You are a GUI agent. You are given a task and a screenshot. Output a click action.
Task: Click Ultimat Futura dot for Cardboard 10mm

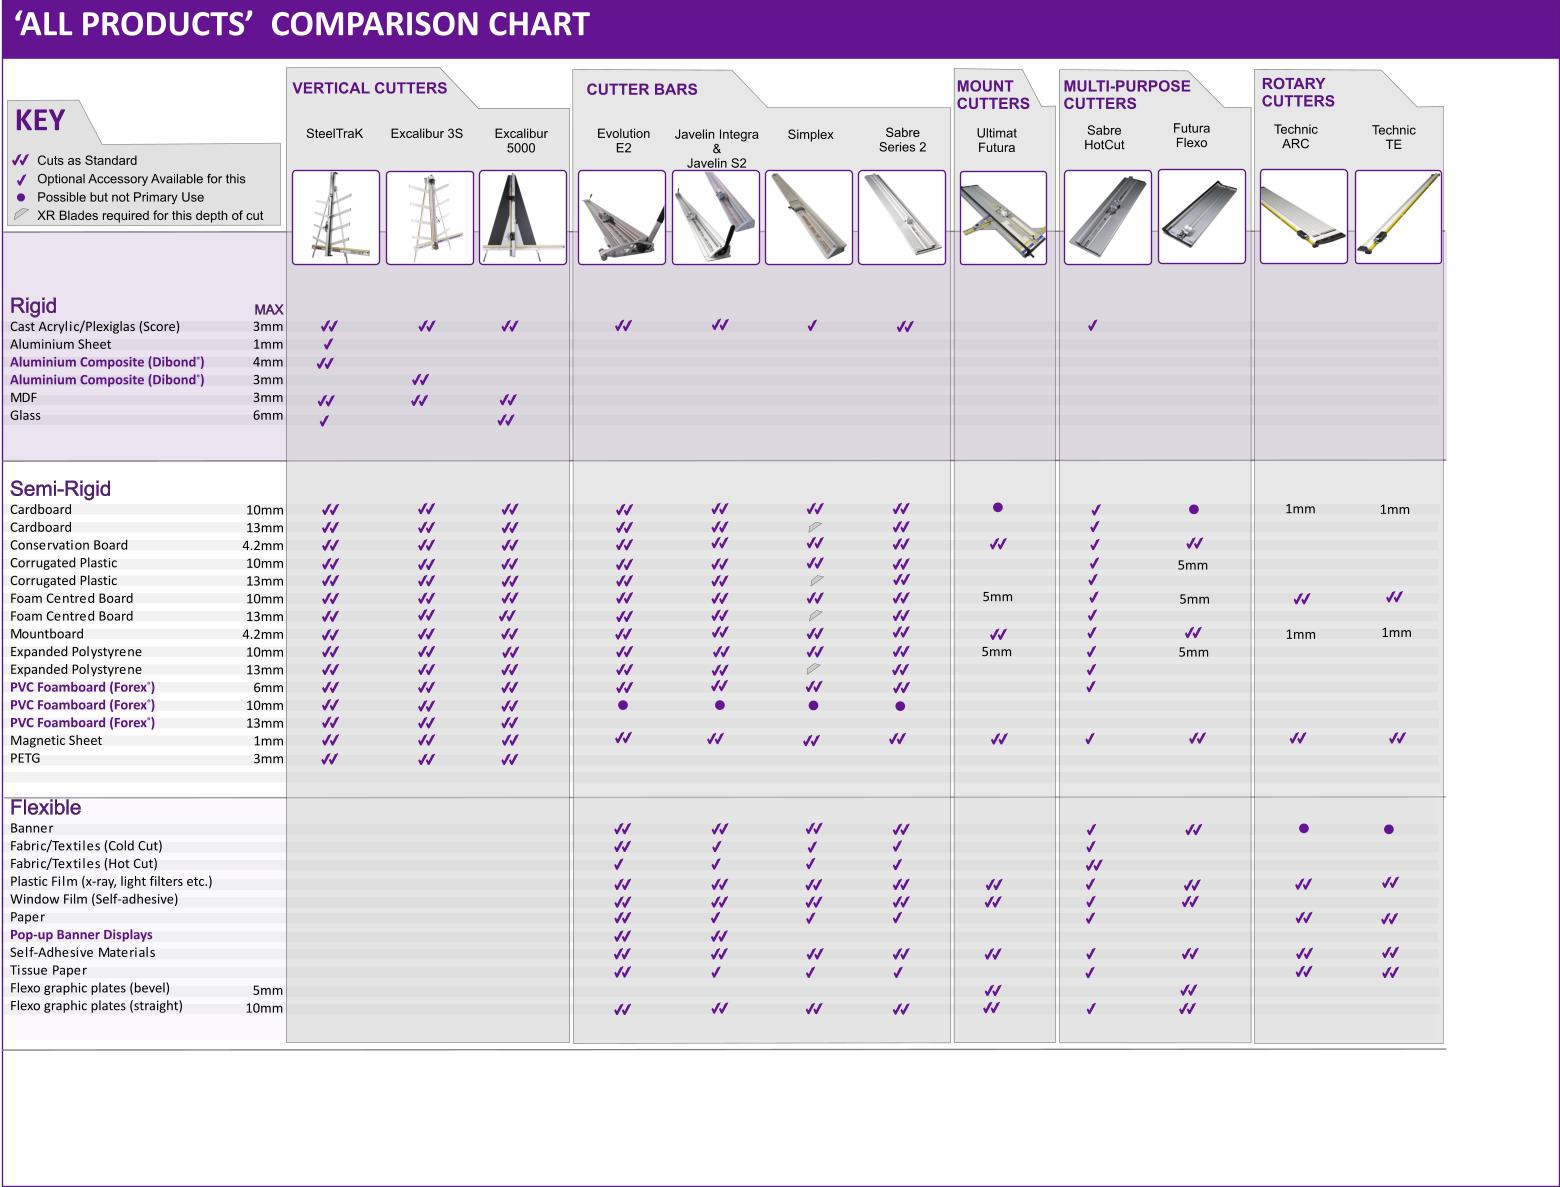pyautogui.click(x=998, y=507)
